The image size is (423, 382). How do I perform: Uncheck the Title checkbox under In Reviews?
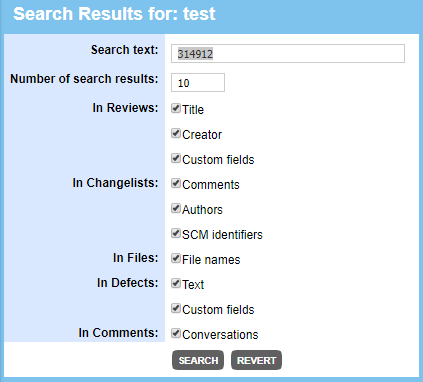pyautogui.click(x=176, y=108)
